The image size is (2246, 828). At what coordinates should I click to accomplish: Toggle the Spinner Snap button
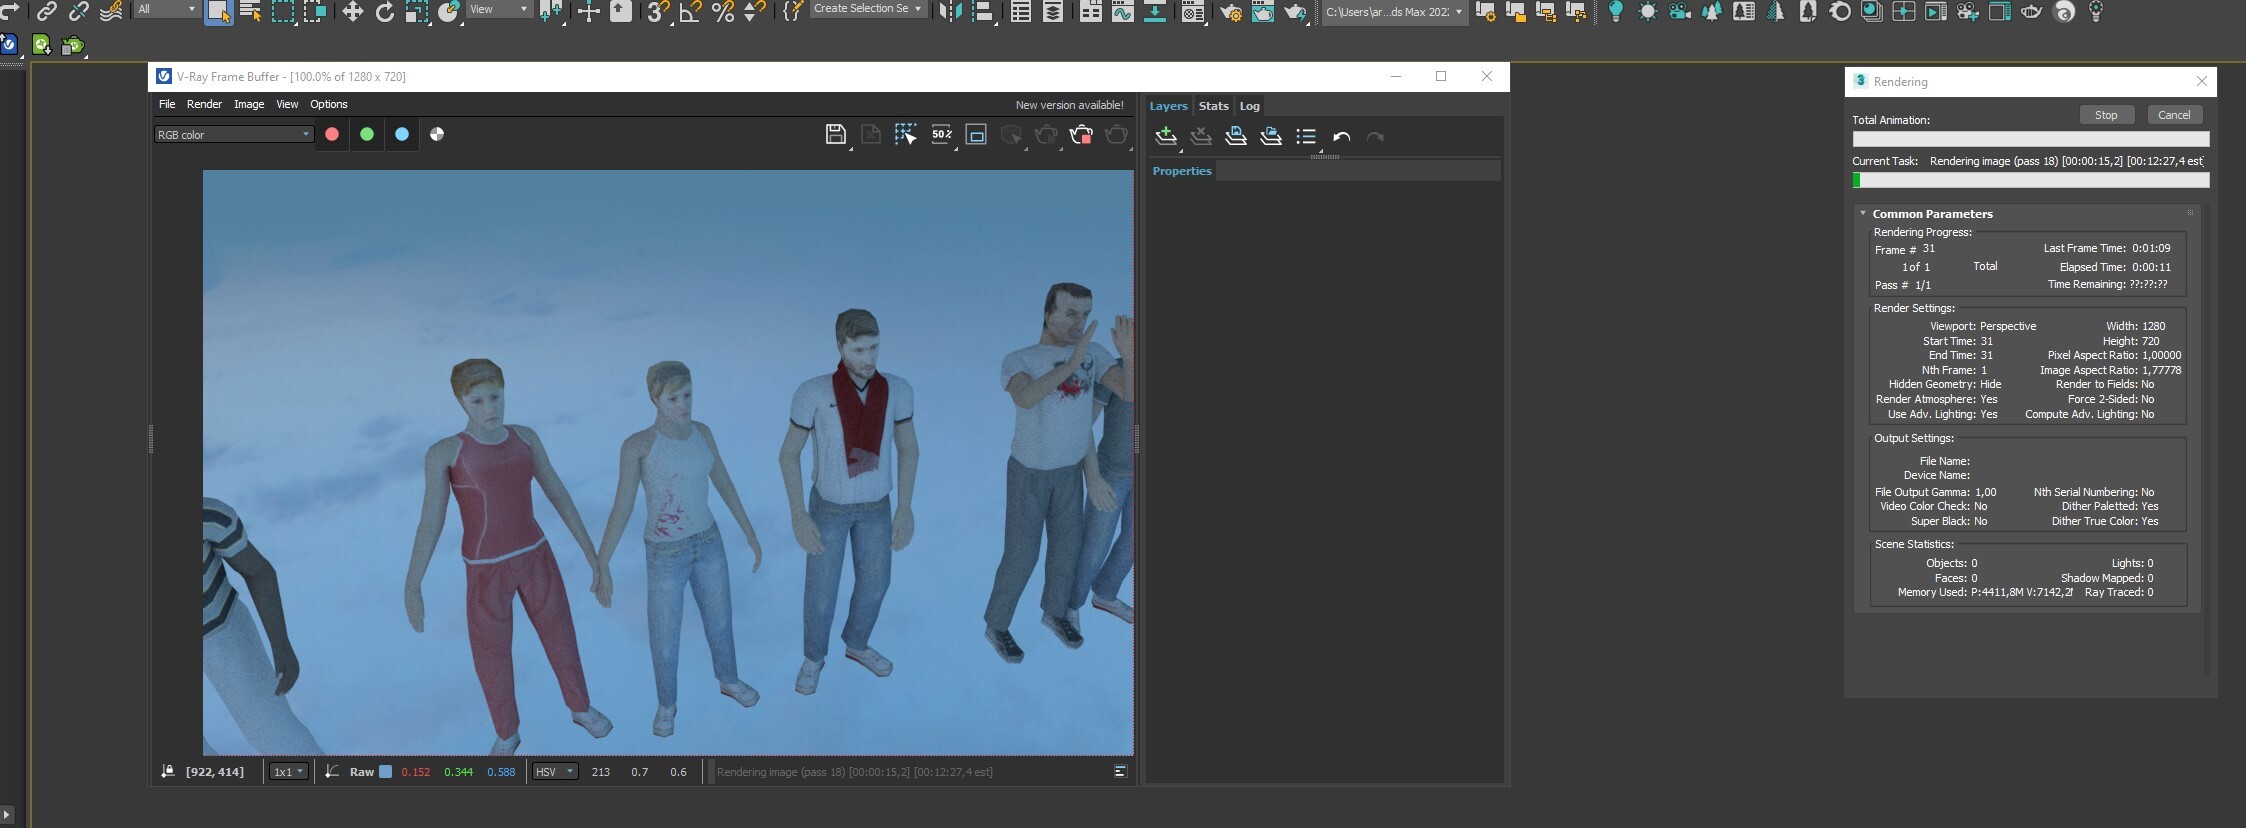(x=755, y=12)
